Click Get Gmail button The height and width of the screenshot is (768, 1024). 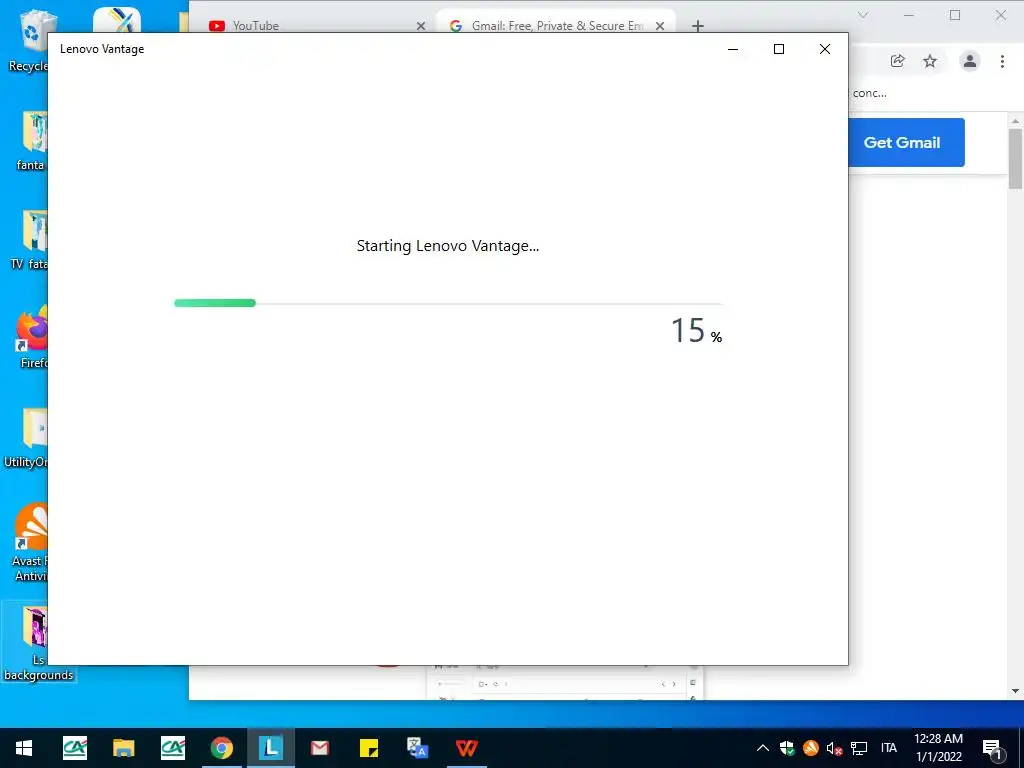click(906, 142)
